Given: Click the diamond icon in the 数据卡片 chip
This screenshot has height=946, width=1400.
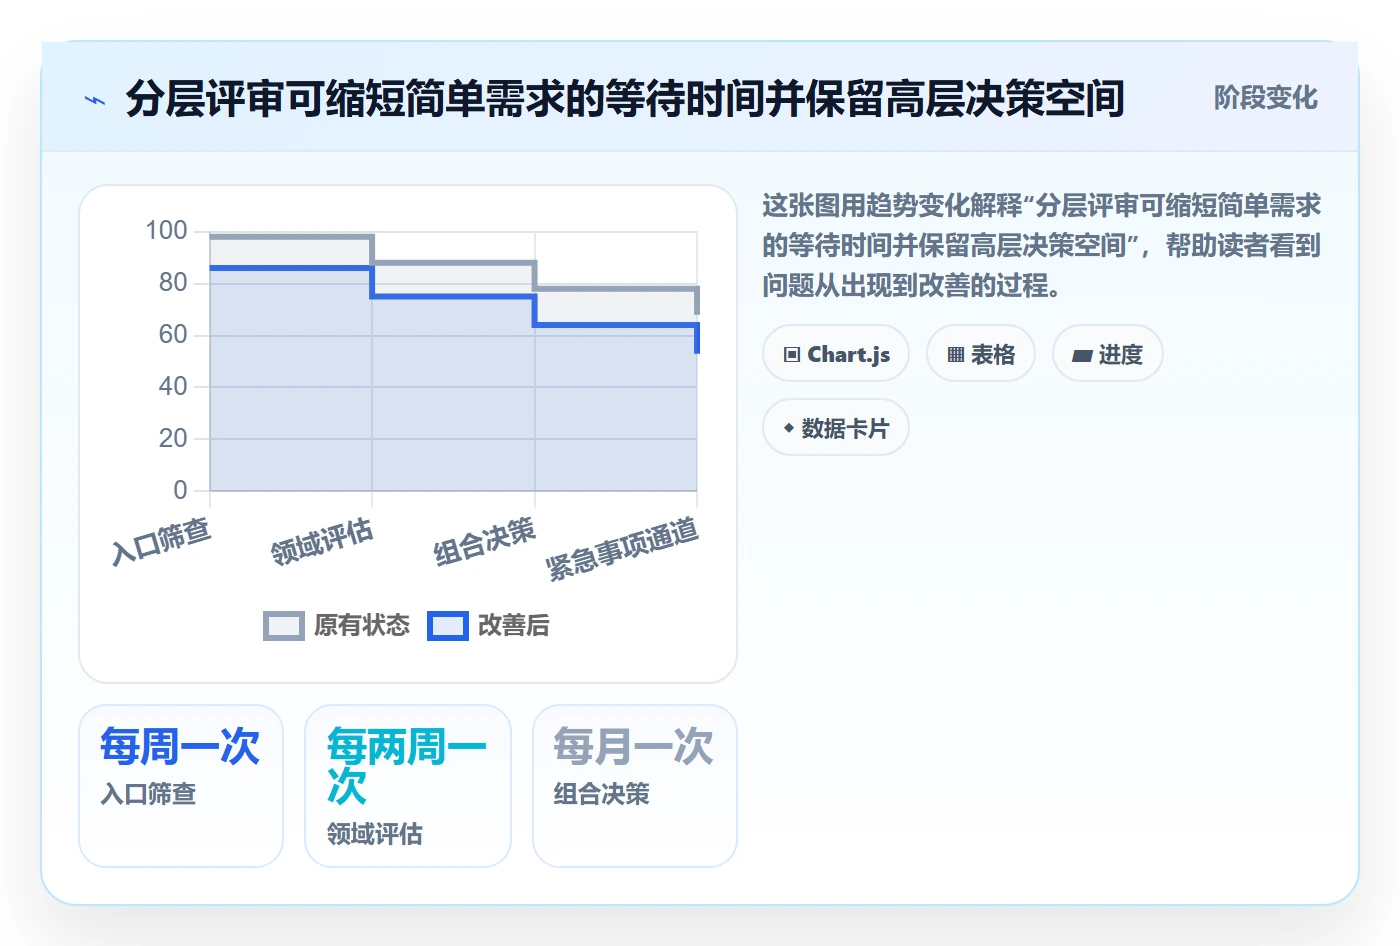Looking at the screenshot, I should click(x=789, y=428).
